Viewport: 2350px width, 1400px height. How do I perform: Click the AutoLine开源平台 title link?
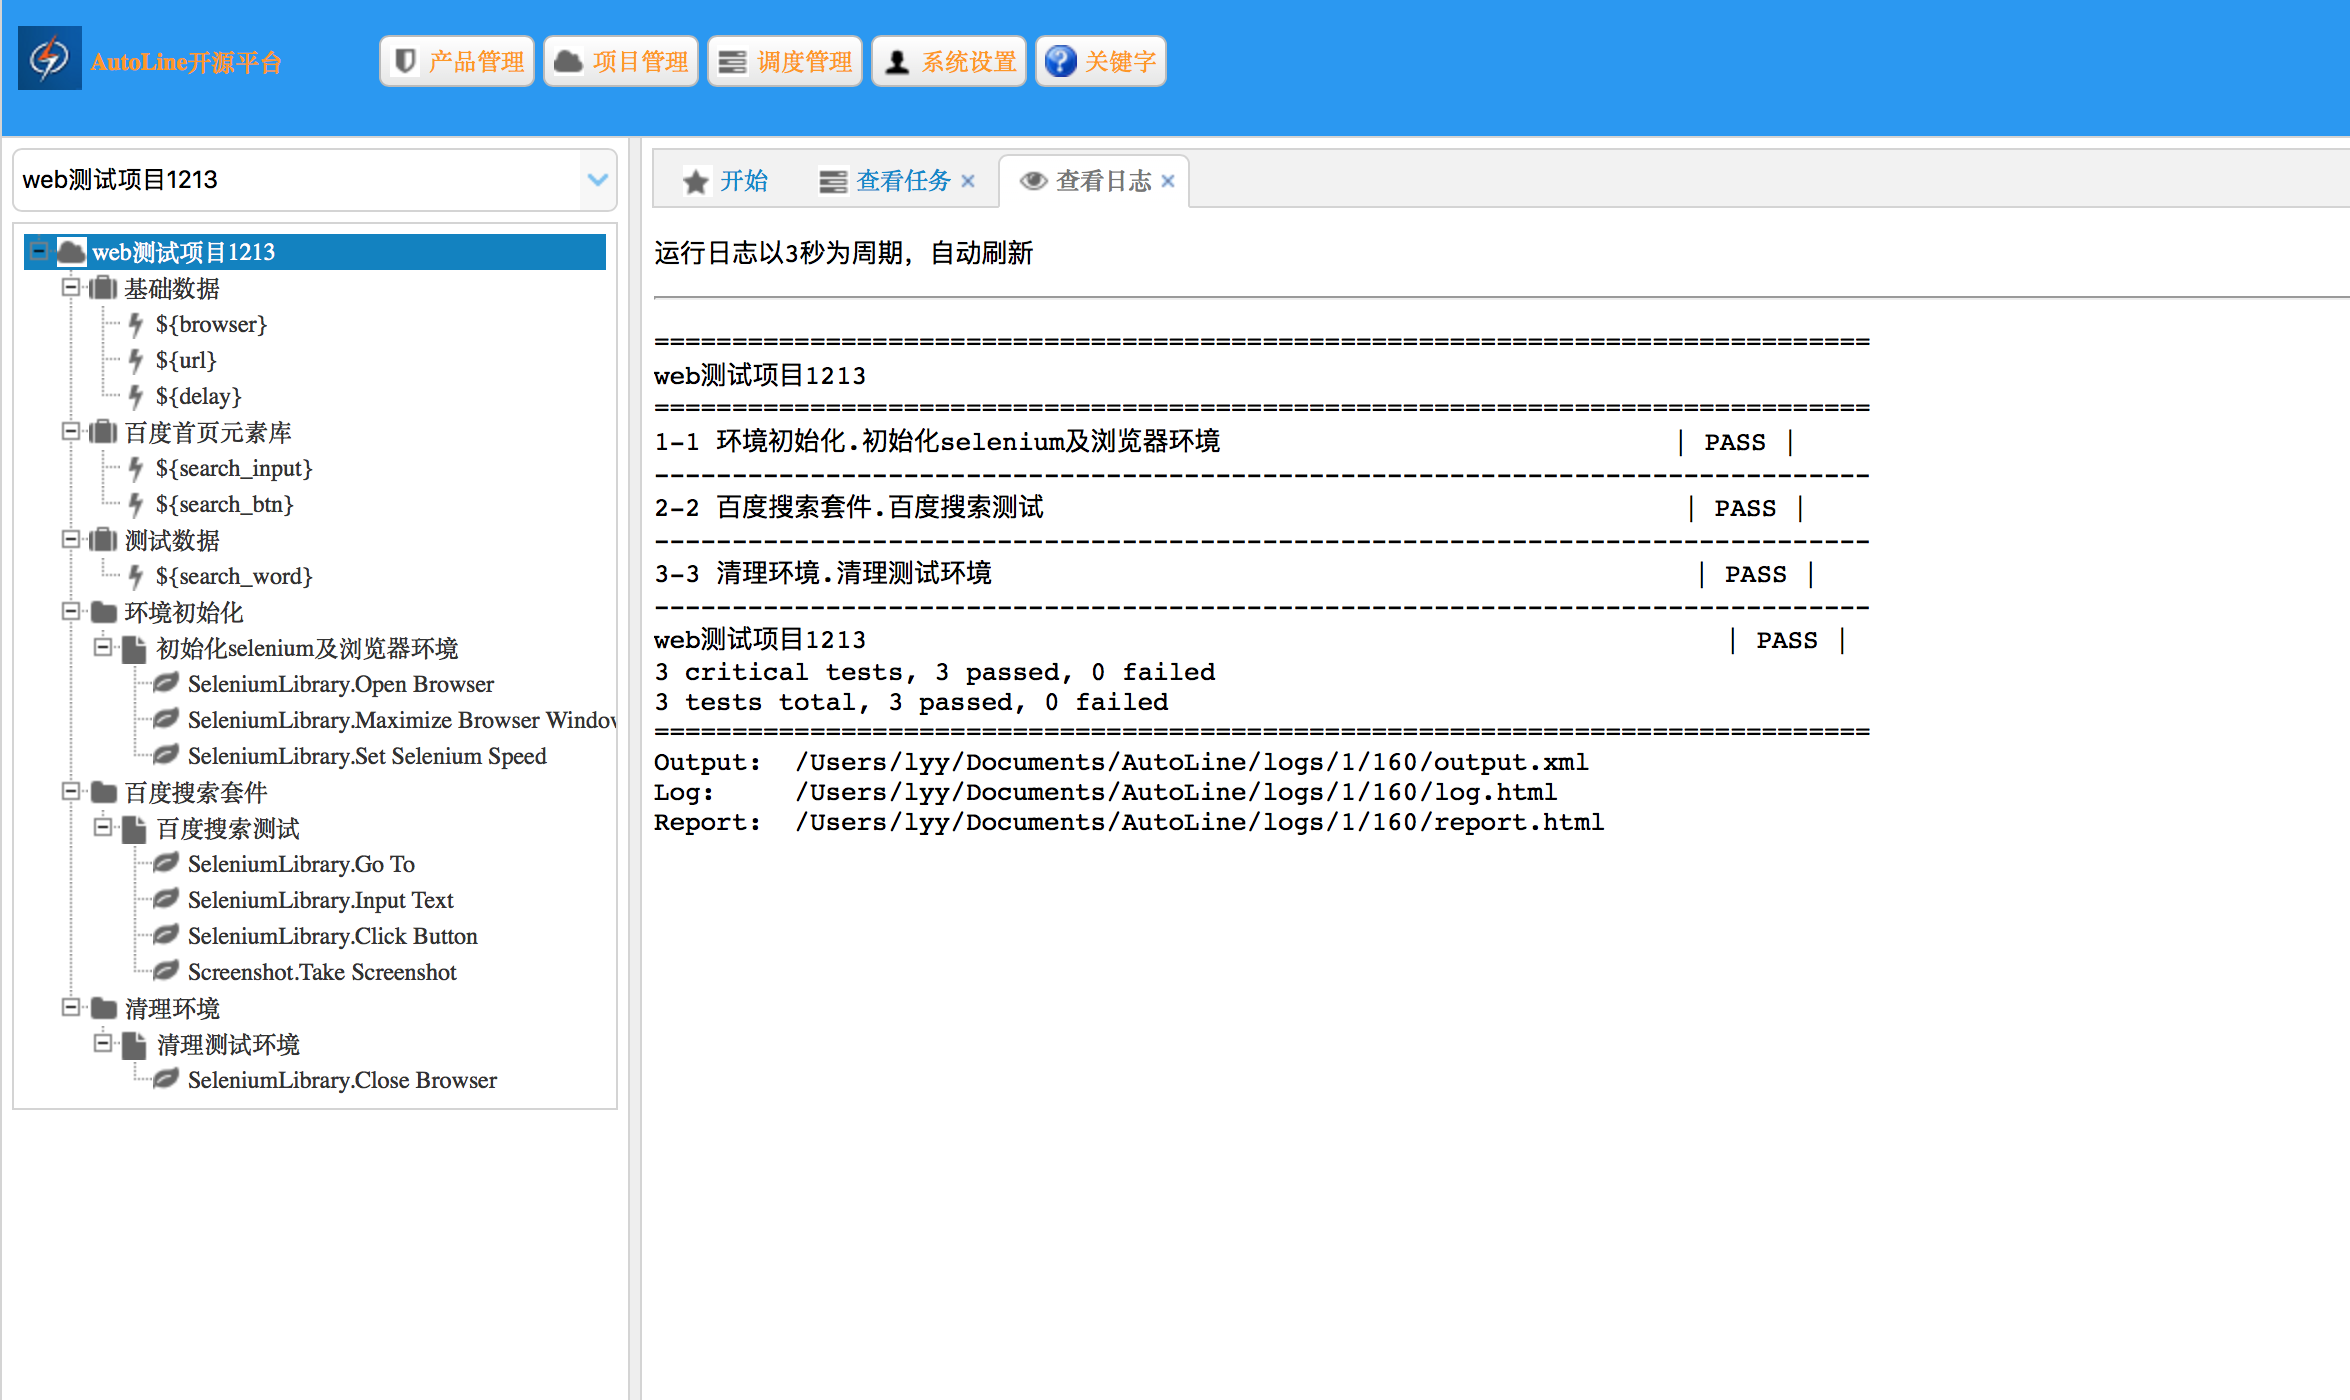186,62
